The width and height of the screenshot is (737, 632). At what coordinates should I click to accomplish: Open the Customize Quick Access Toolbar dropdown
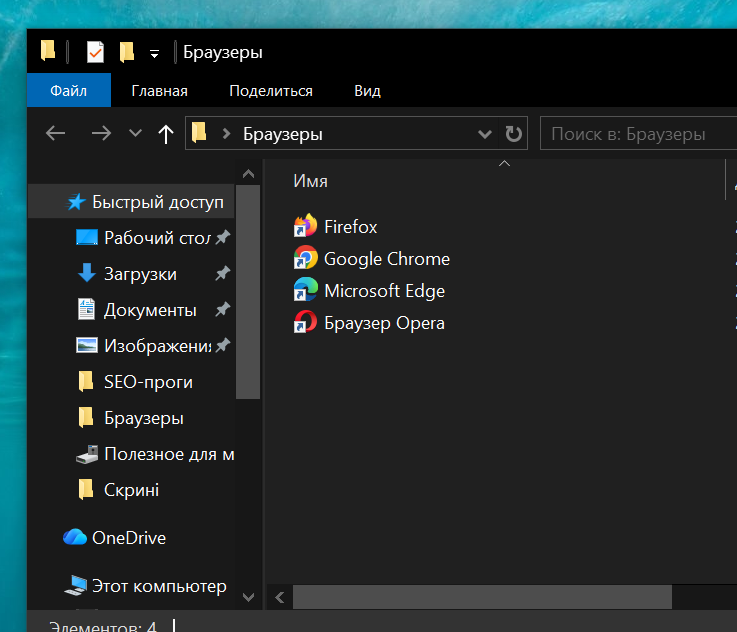[154, 54]
